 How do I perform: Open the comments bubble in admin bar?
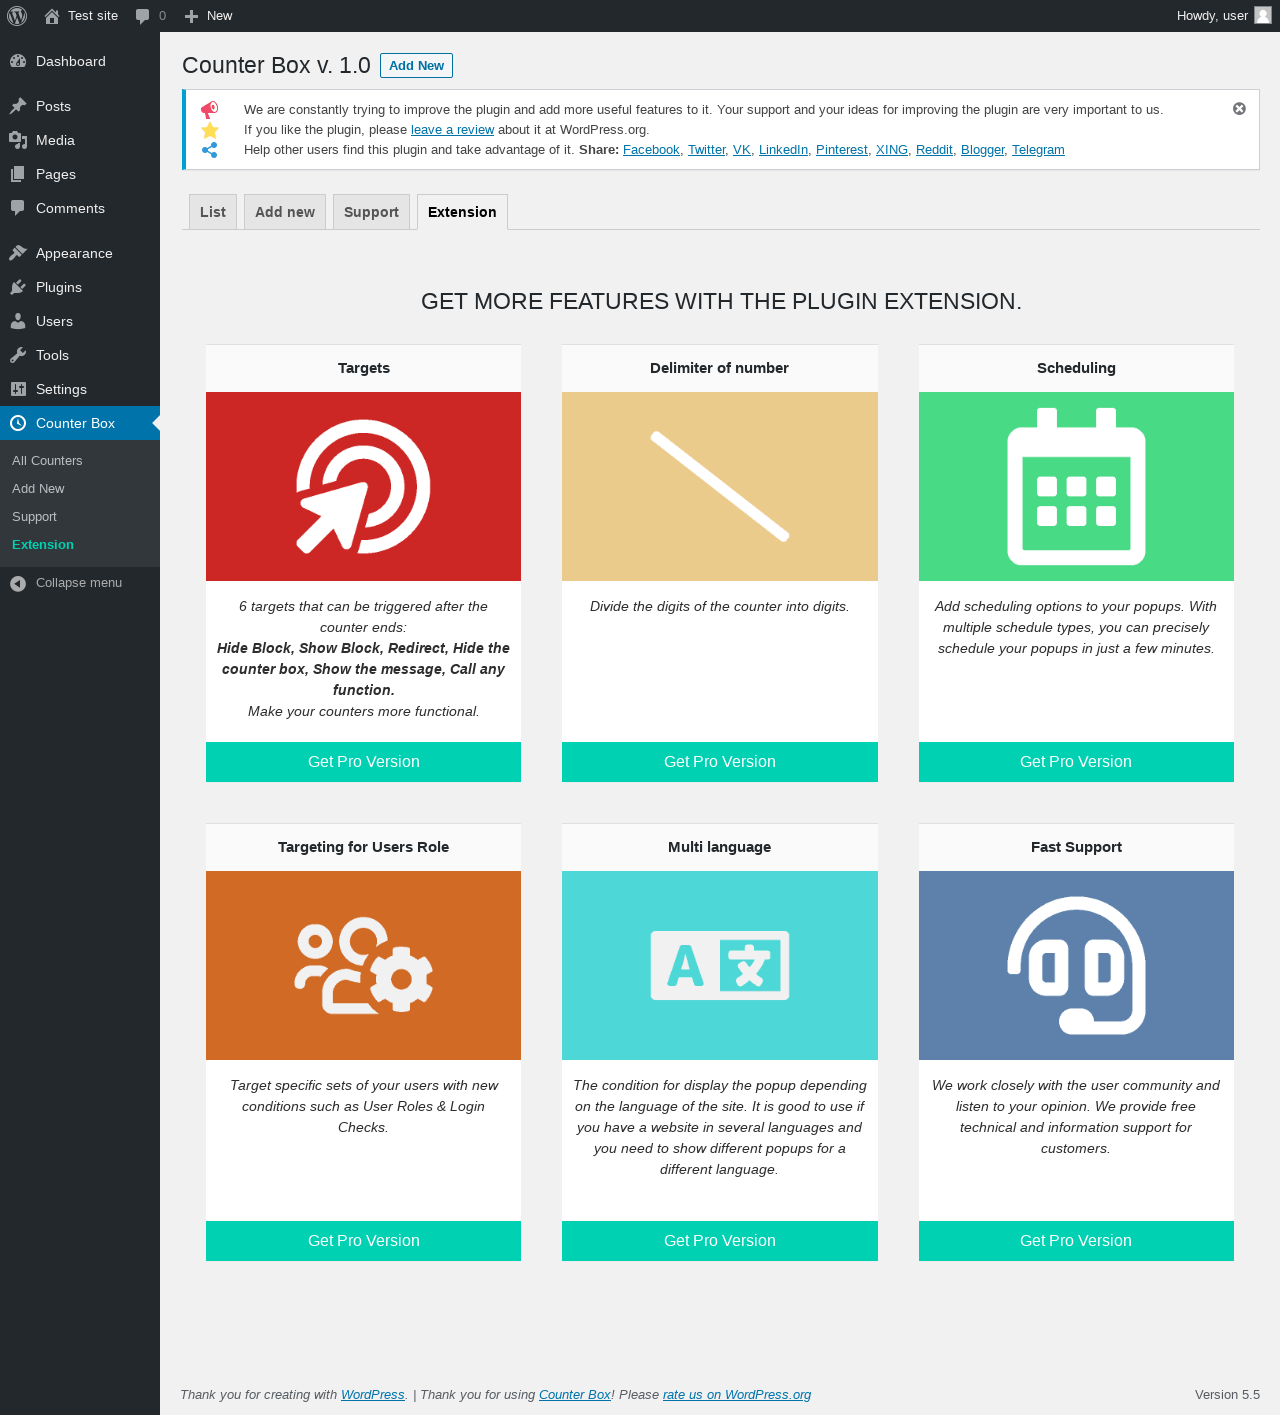coord(151,16)
